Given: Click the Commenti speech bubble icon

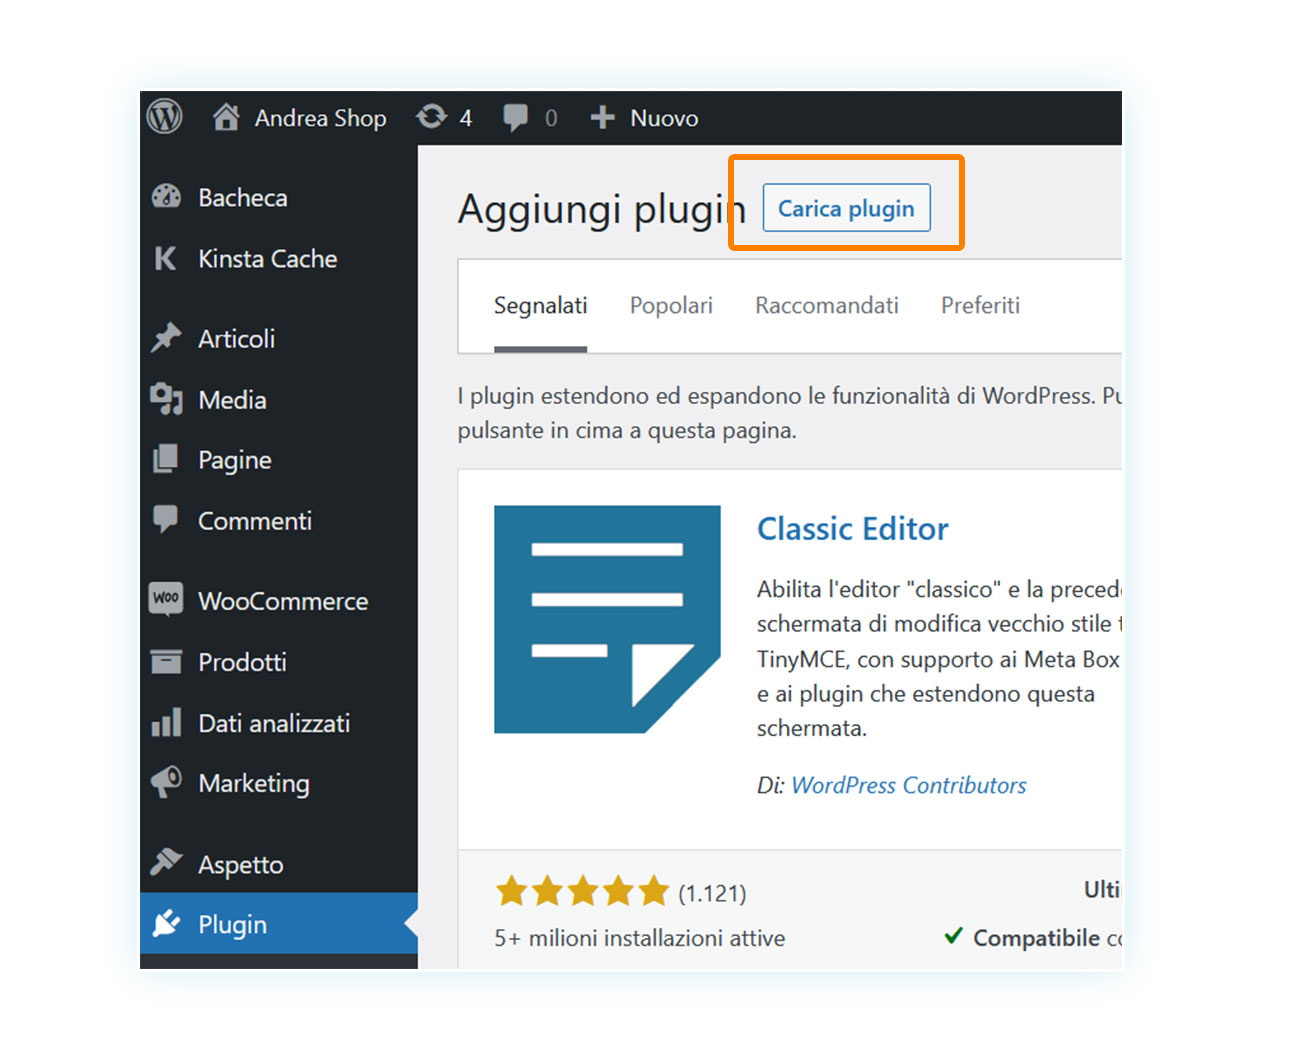Looking at the screenshot, I should point(166,520).
